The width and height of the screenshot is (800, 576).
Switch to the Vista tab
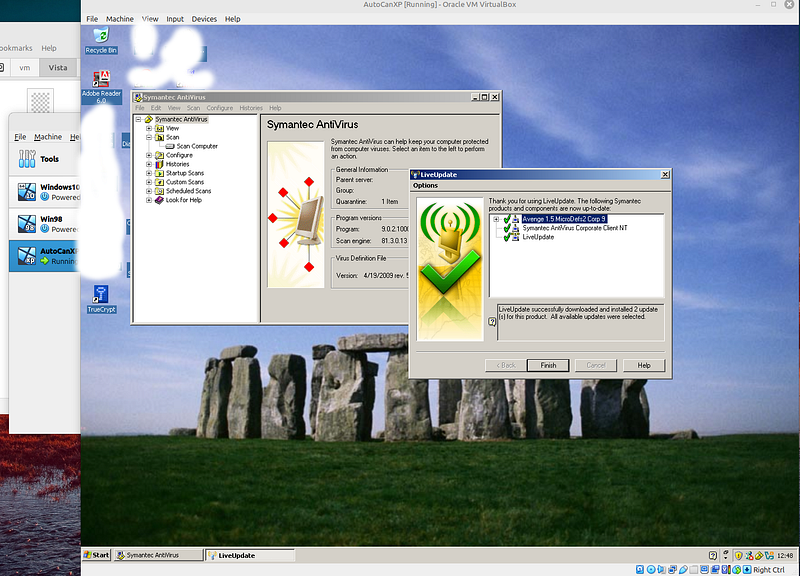coord(58,67)
